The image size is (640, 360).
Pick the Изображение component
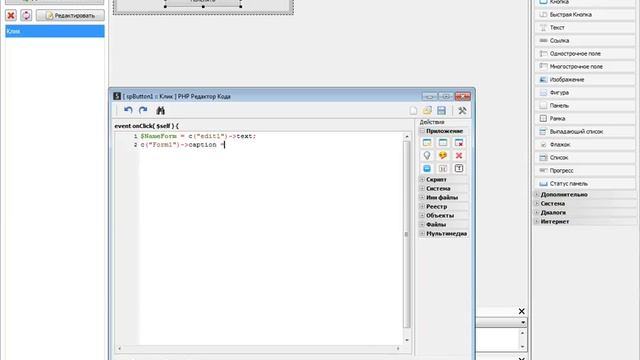[x=585, y=80]
